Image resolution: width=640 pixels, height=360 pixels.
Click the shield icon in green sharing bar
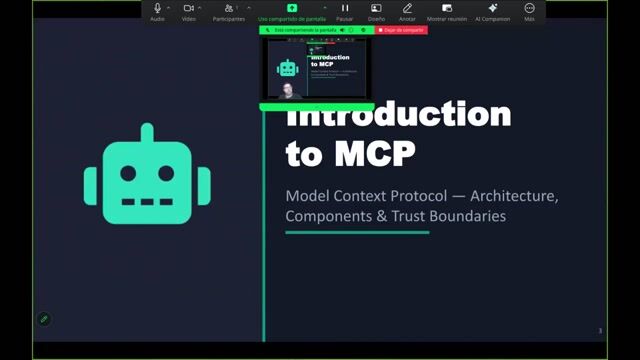tap(363, 30)
